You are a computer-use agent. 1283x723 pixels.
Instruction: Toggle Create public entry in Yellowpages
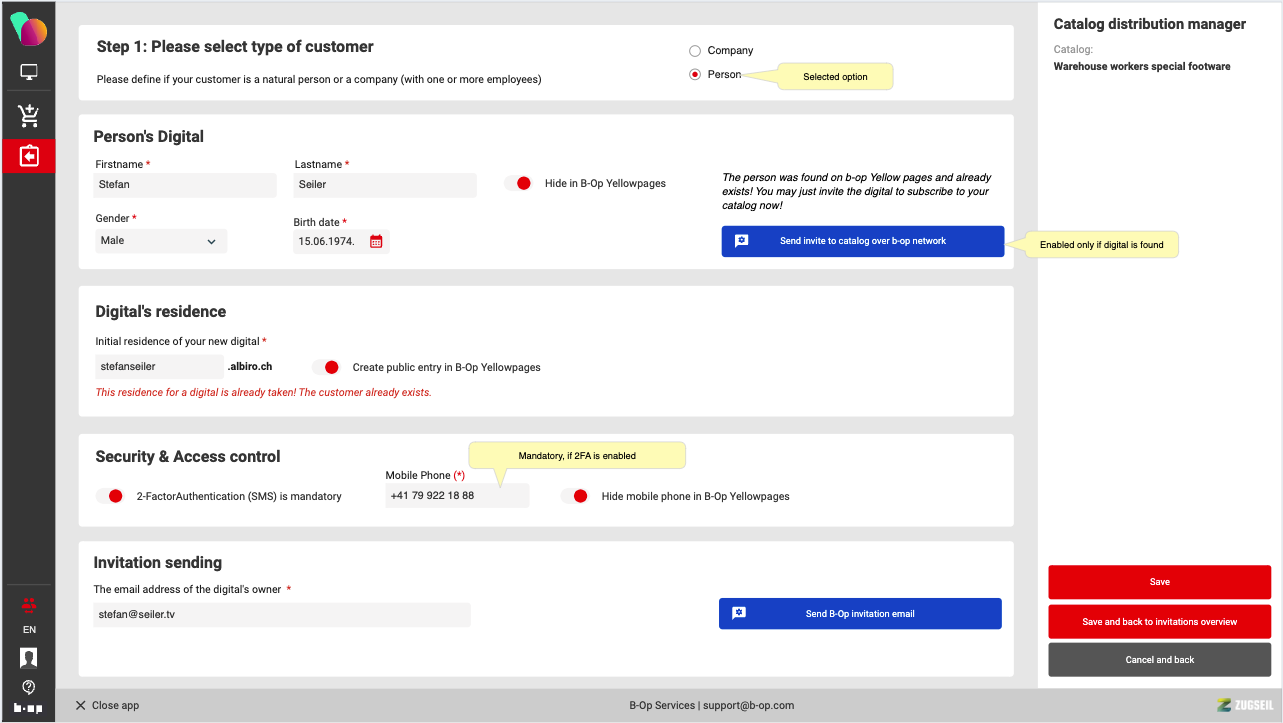[x=326, y=367]
